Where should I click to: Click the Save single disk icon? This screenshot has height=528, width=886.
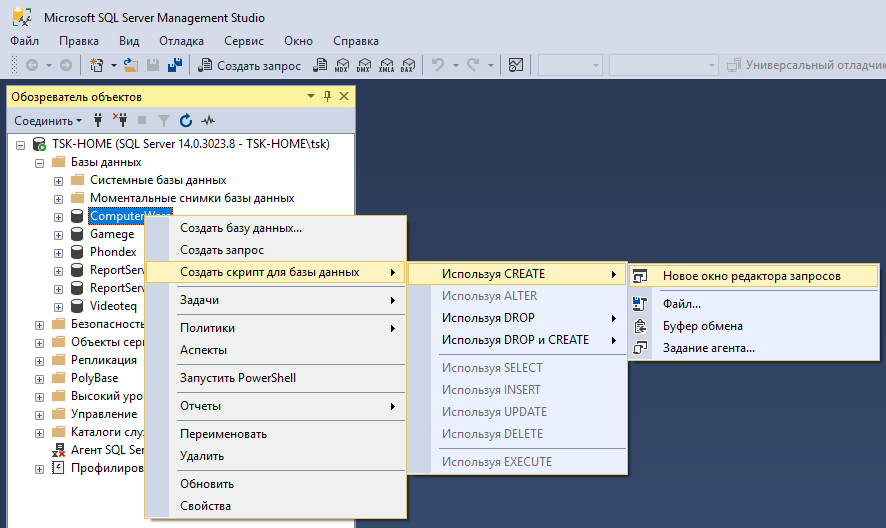(x=153, y=65)
